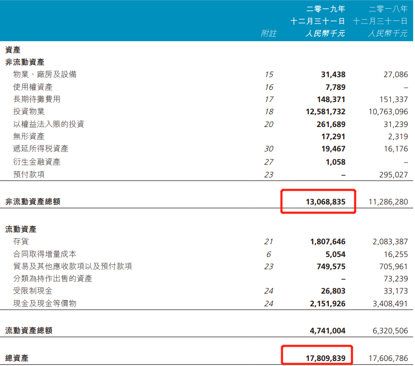
Task: Select the 非流動資產總額 total label
Action: click(33, 202)
